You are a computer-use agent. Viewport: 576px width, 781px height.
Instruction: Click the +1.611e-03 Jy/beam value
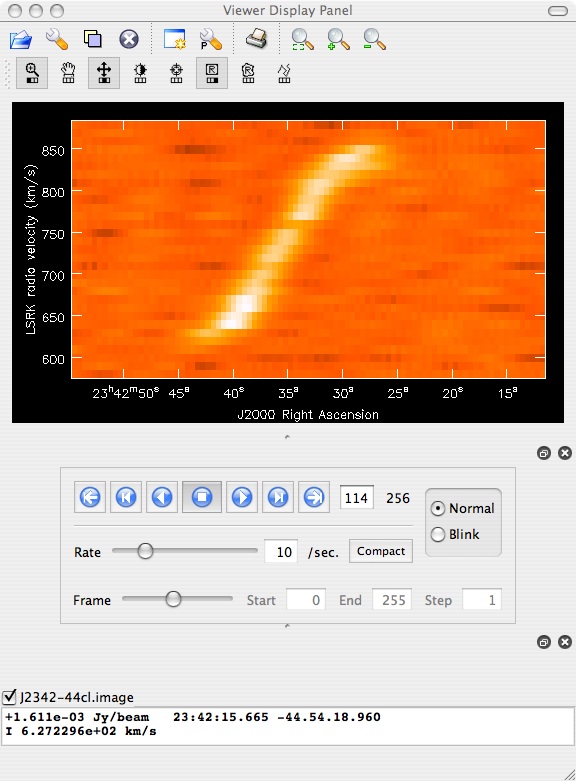point(77,717)
